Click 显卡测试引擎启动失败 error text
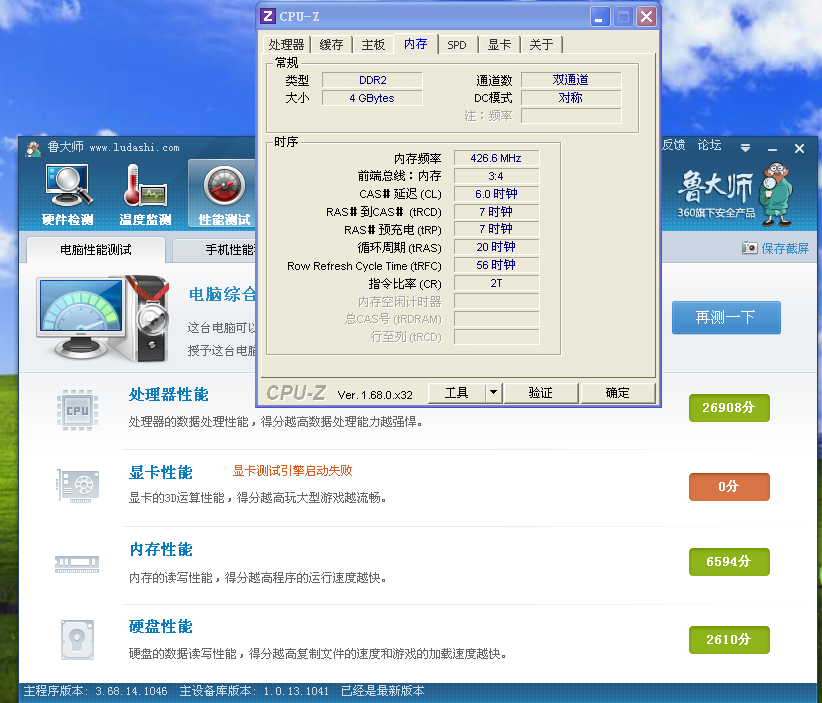 (x=293, y=471)
